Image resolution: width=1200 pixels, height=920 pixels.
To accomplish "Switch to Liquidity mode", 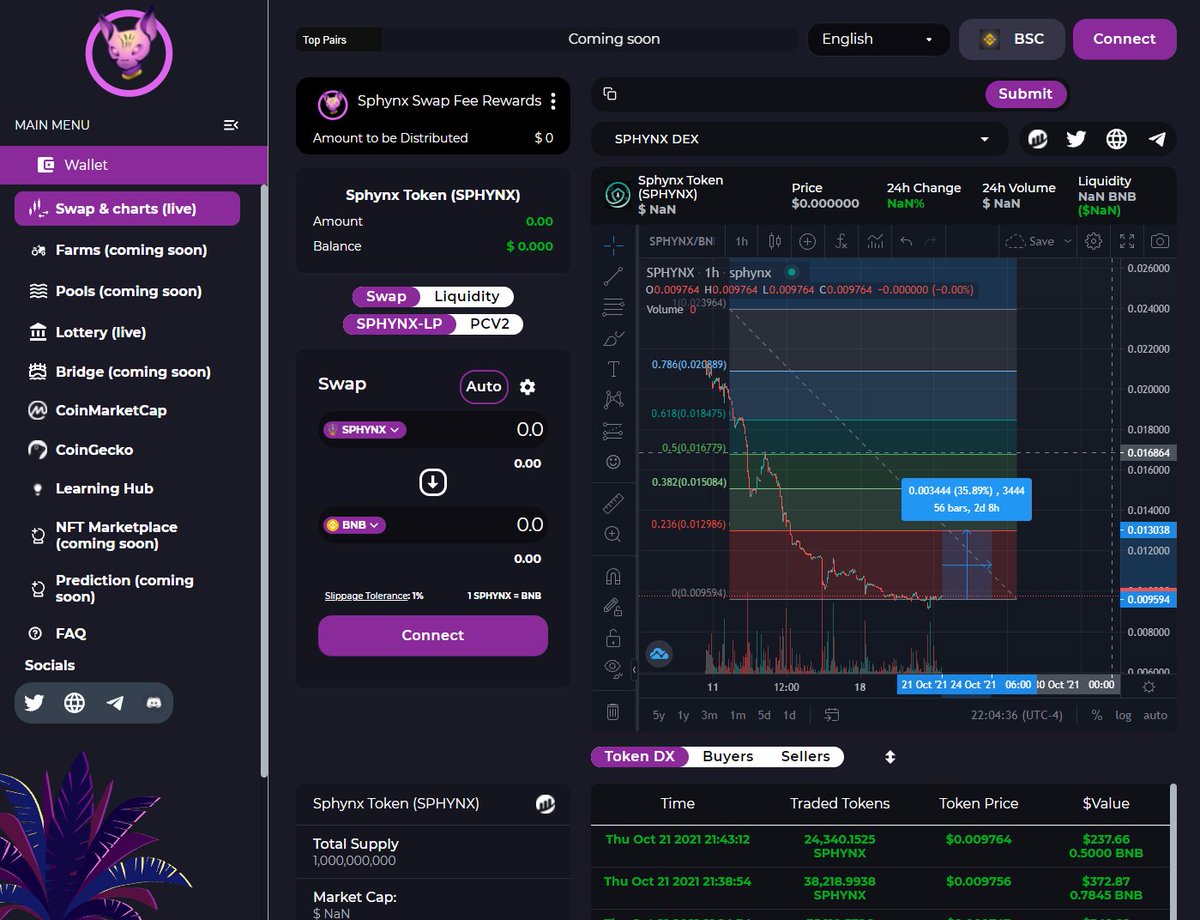I will pos(466,296).
